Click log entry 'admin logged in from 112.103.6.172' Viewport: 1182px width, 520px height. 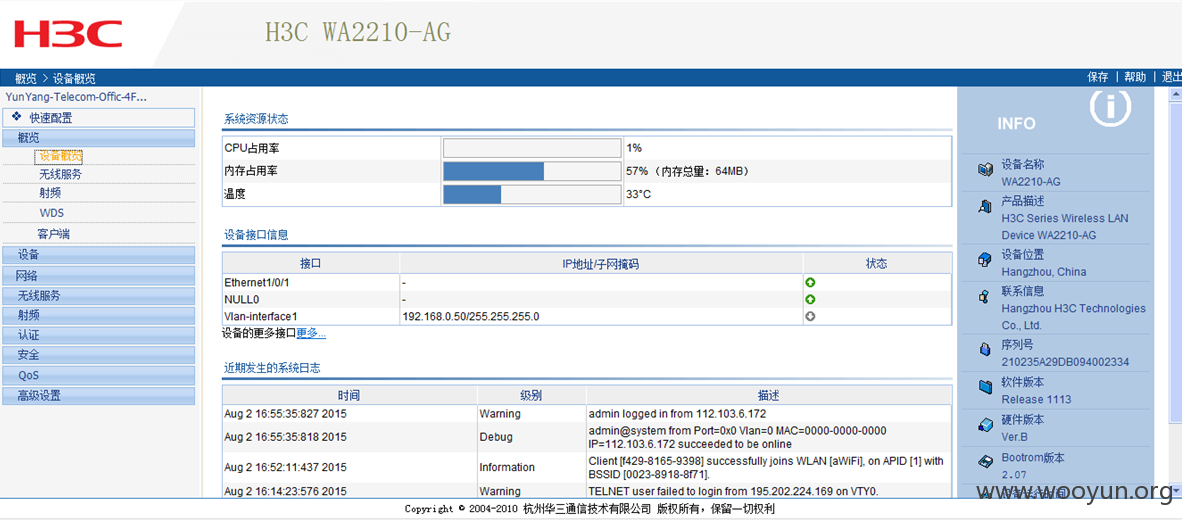pyautogui.click(x=677, y=414)
